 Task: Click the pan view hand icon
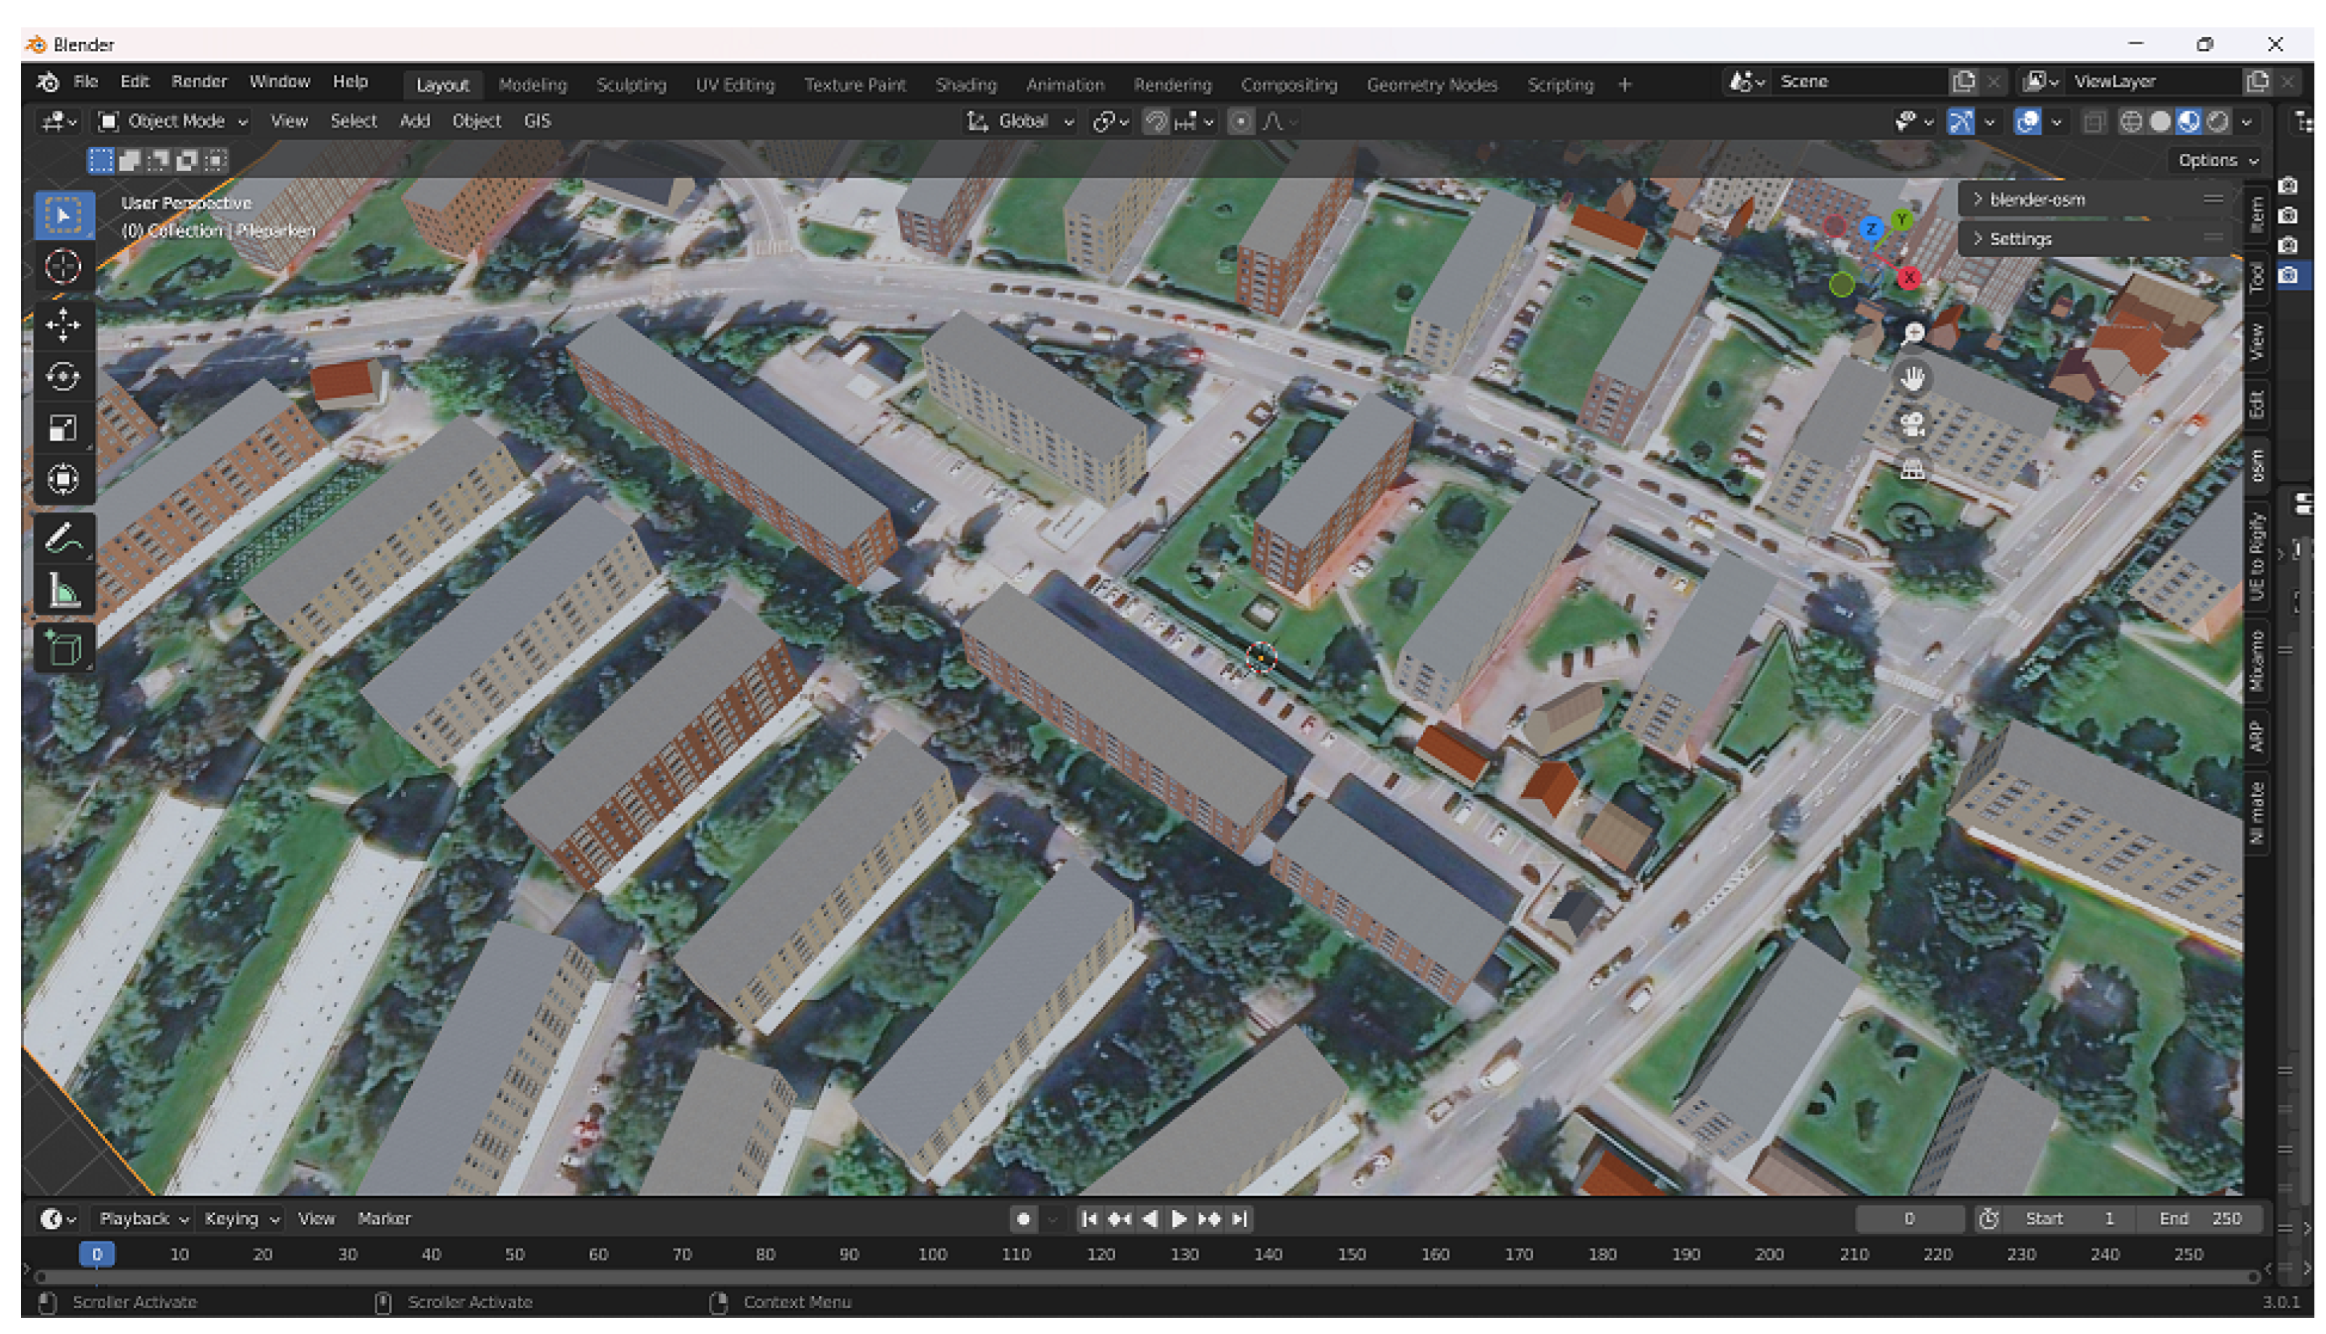1912,378
